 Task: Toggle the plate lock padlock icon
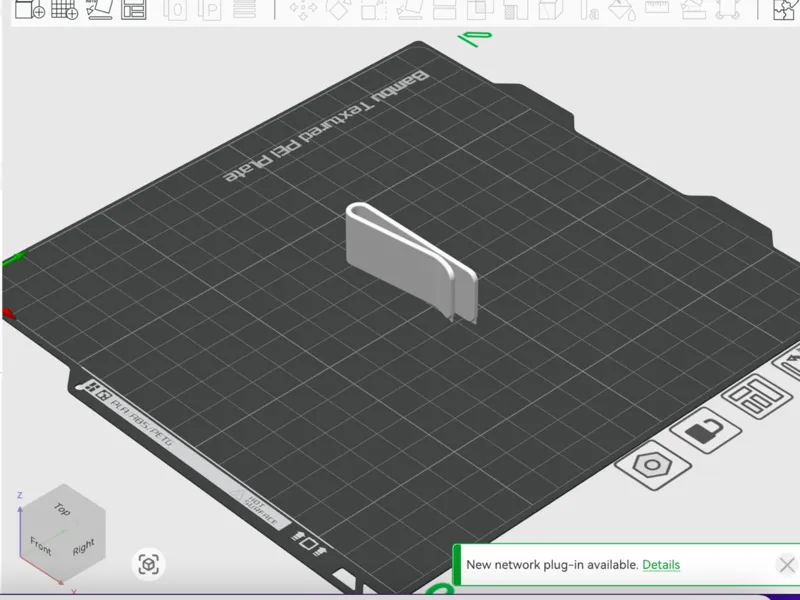(705, 430)
